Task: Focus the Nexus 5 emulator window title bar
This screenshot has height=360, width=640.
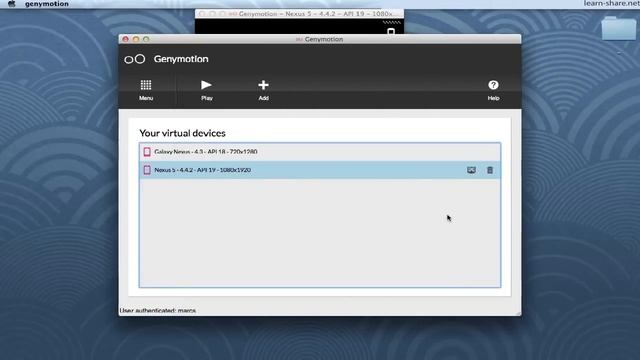Action: (x=299, y=13)
